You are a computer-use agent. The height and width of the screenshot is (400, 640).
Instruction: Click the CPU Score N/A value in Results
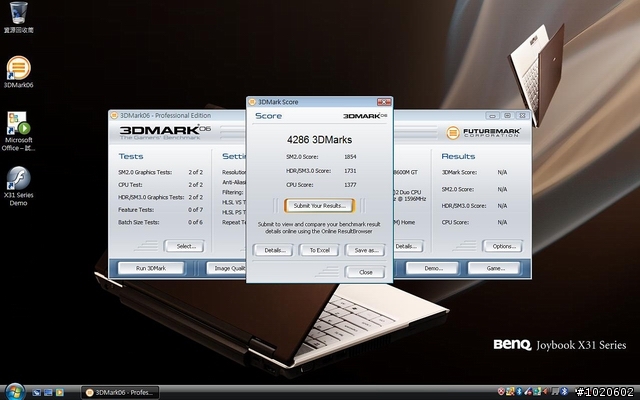click(502, 222)
